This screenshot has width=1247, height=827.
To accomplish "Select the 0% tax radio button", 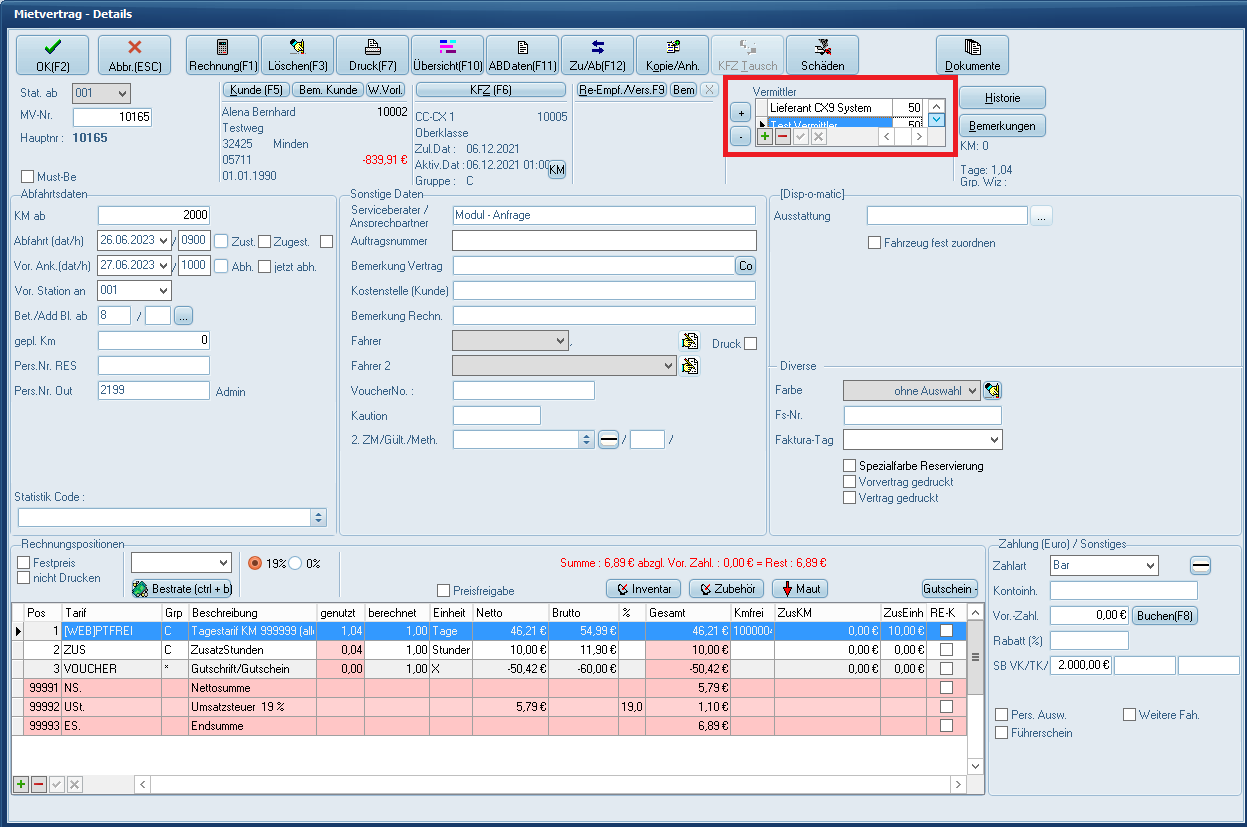I will click(x=295, y=563).
